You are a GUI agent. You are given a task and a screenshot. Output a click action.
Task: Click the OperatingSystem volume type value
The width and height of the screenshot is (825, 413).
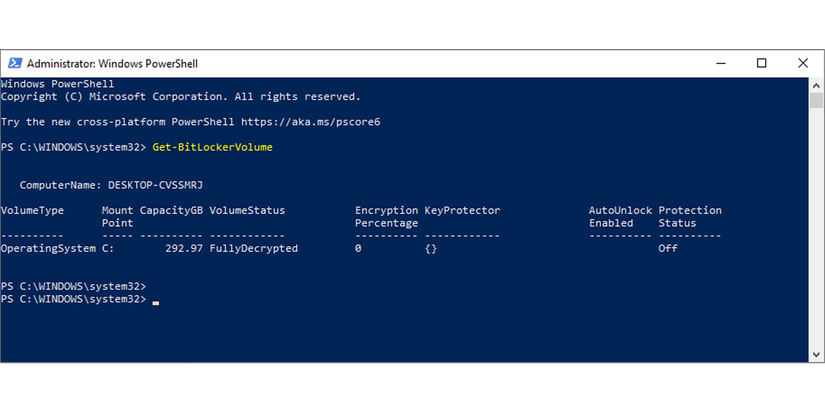(48, 248)
